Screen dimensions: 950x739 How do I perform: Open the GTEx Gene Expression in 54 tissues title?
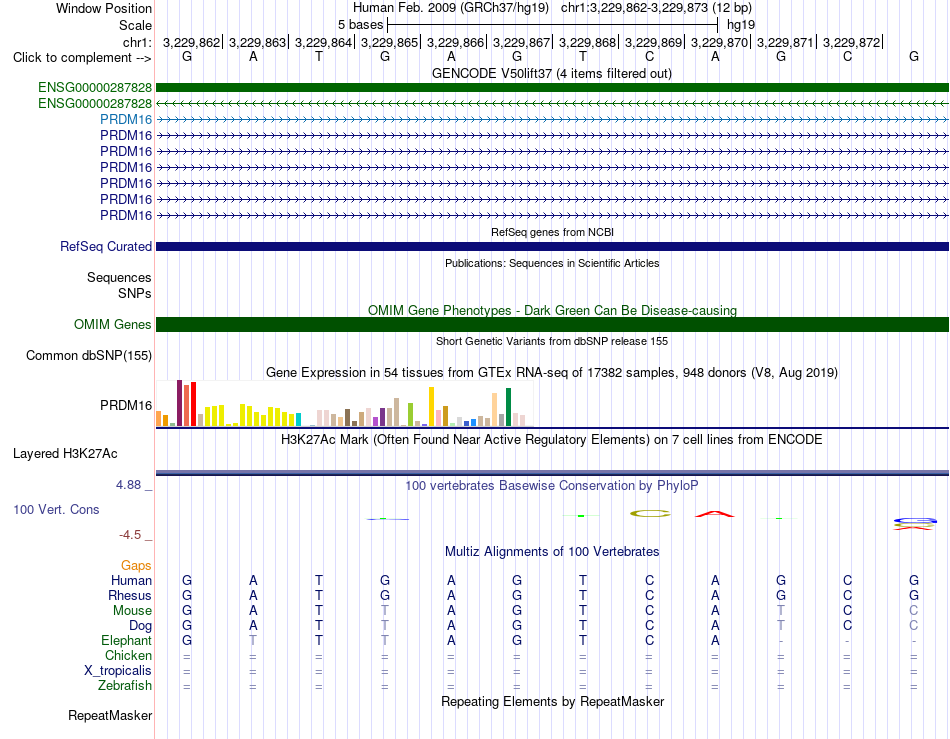pyautogui.click(x=552, y=373)
